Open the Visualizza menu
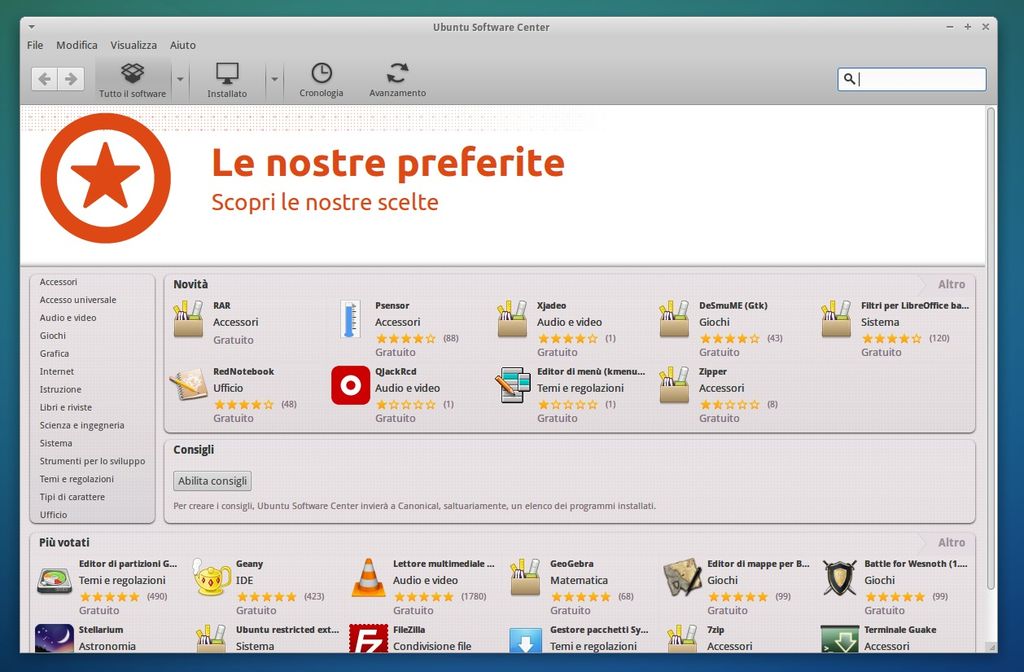This screenshot has height=672, width=1024. pyautogui.click(x=133, y=45)
